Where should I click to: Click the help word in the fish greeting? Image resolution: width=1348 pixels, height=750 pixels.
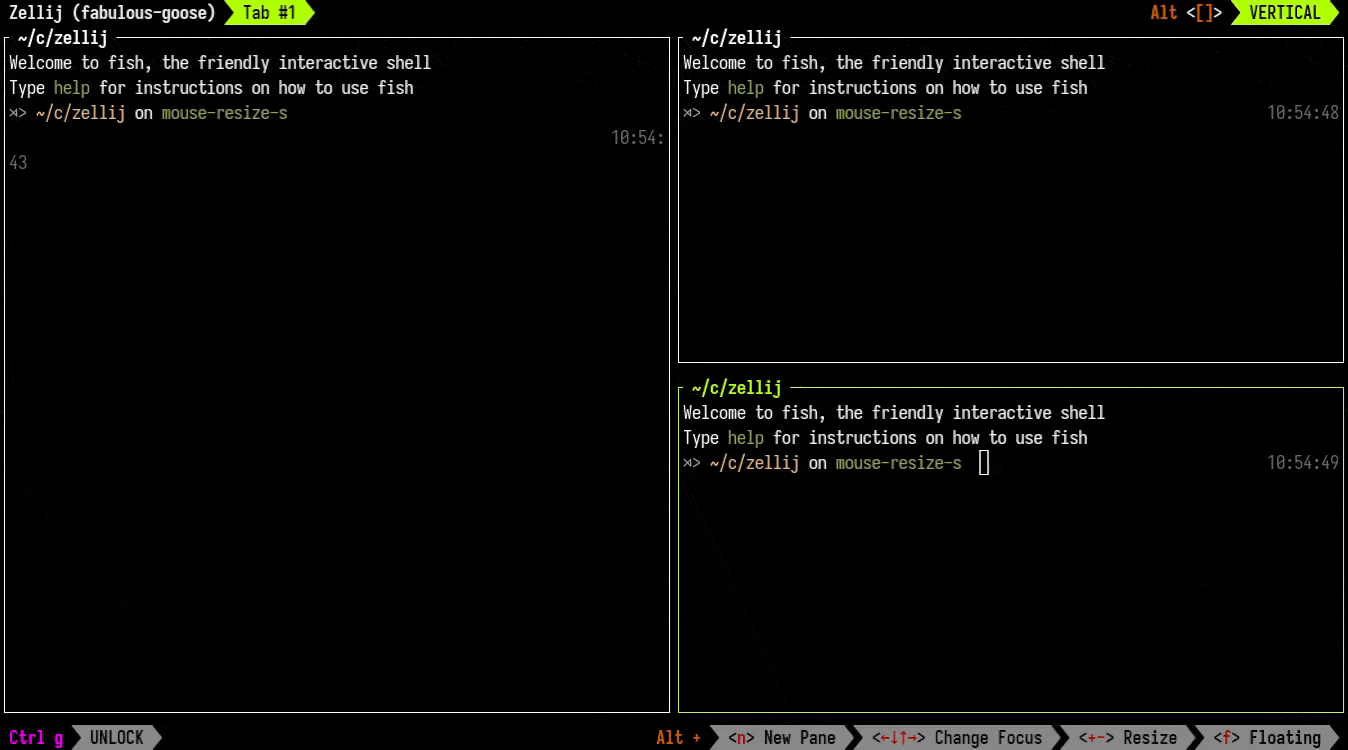[745, 437]
